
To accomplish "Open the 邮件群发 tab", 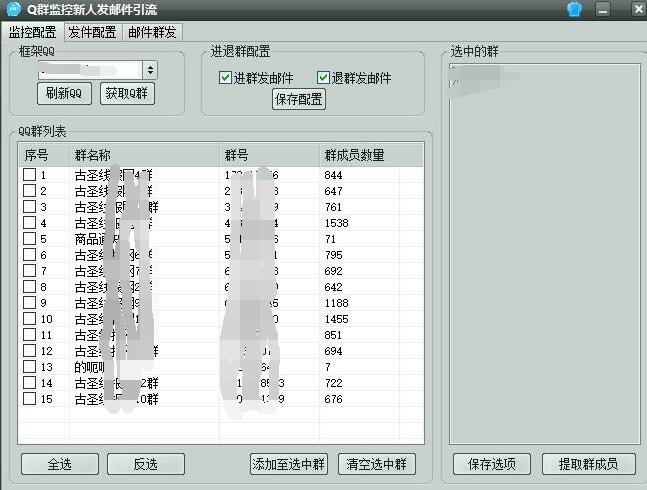I will [x=153, y=32].
